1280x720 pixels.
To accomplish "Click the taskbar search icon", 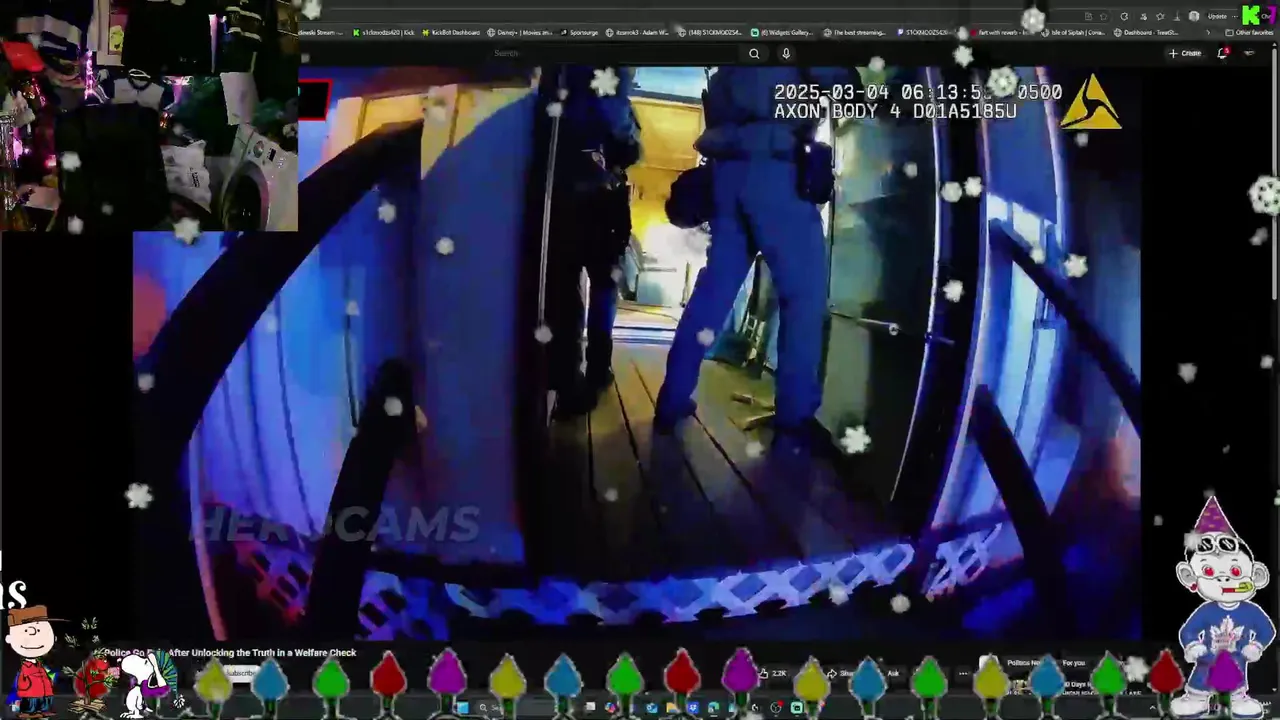I will [x=483, y=708].
